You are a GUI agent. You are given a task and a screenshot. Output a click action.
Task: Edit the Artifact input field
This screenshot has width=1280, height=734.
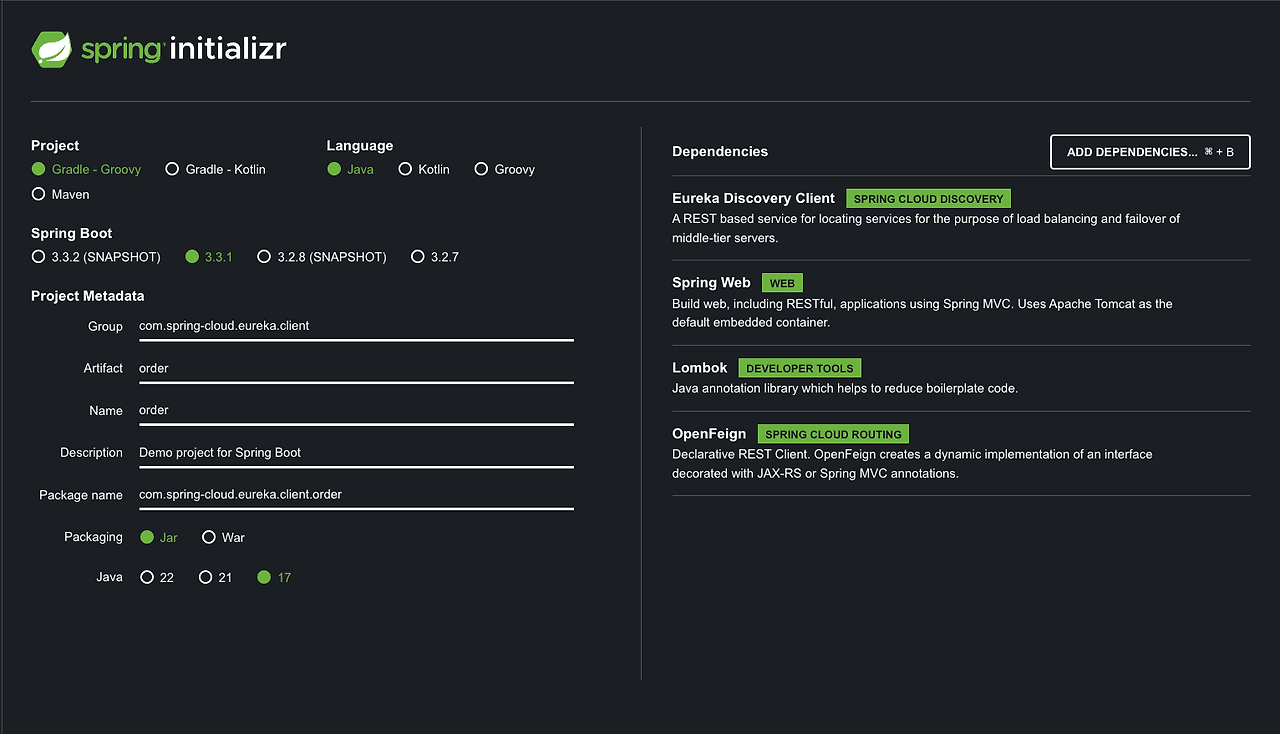(x=356, y=369)
